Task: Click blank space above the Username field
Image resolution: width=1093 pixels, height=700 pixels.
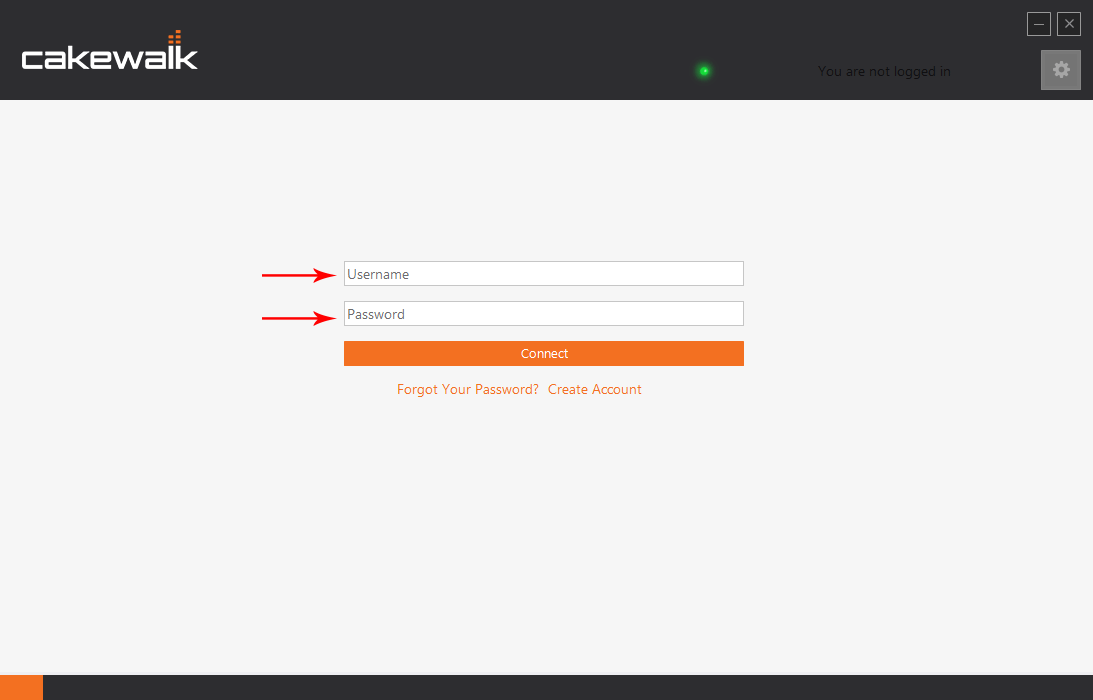Action: coord(543,190)
